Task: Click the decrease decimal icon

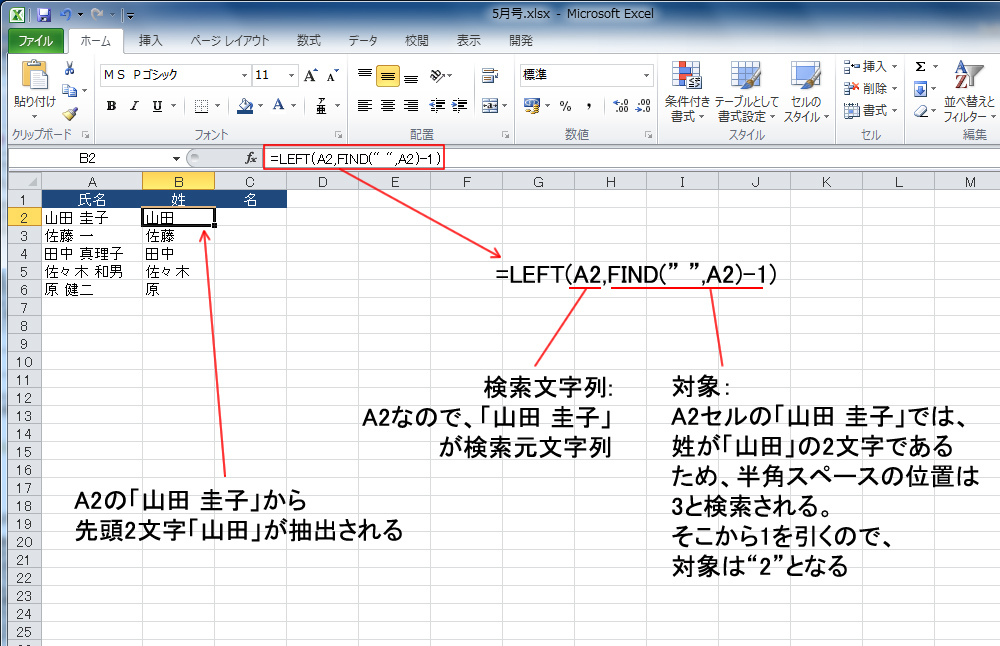Action: pyautogui.click(x=643, y=105)
